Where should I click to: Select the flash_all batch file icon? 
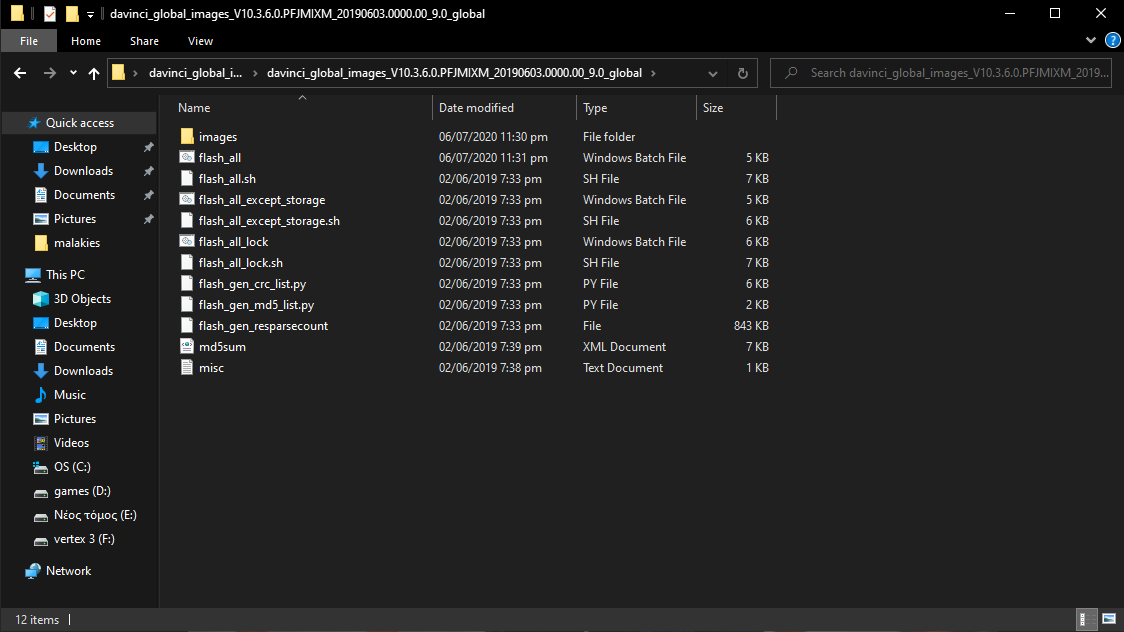tap(187, 158)
